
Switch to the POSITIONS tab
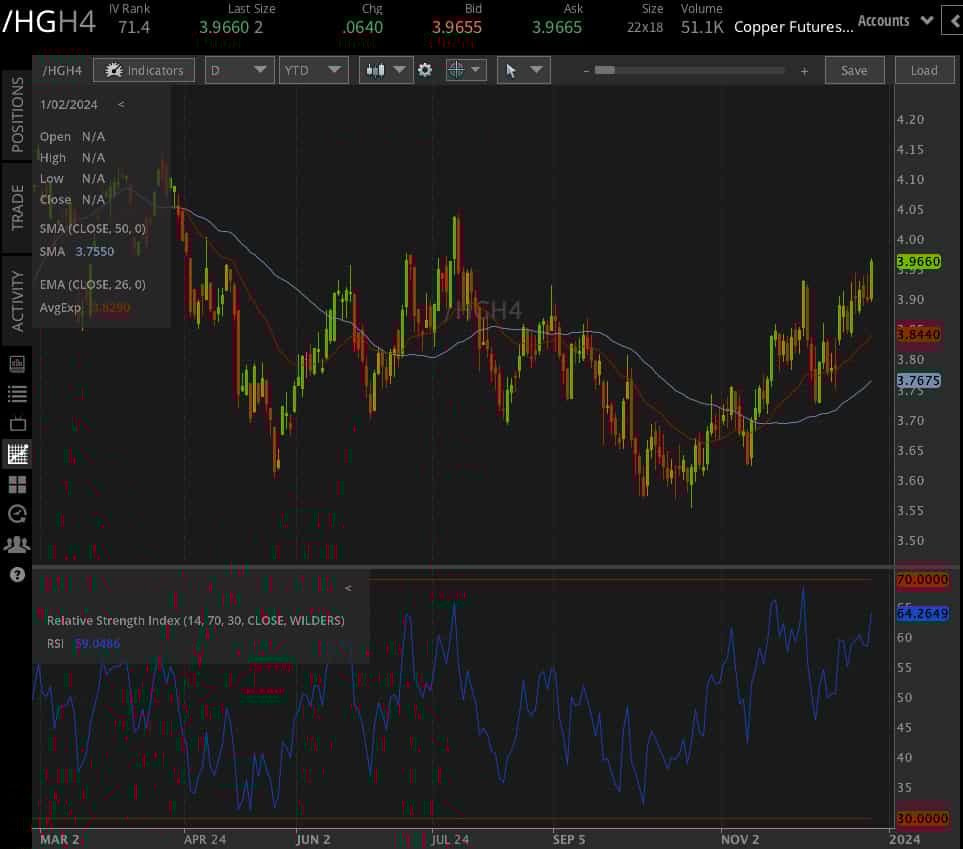(x=17, y=115)
